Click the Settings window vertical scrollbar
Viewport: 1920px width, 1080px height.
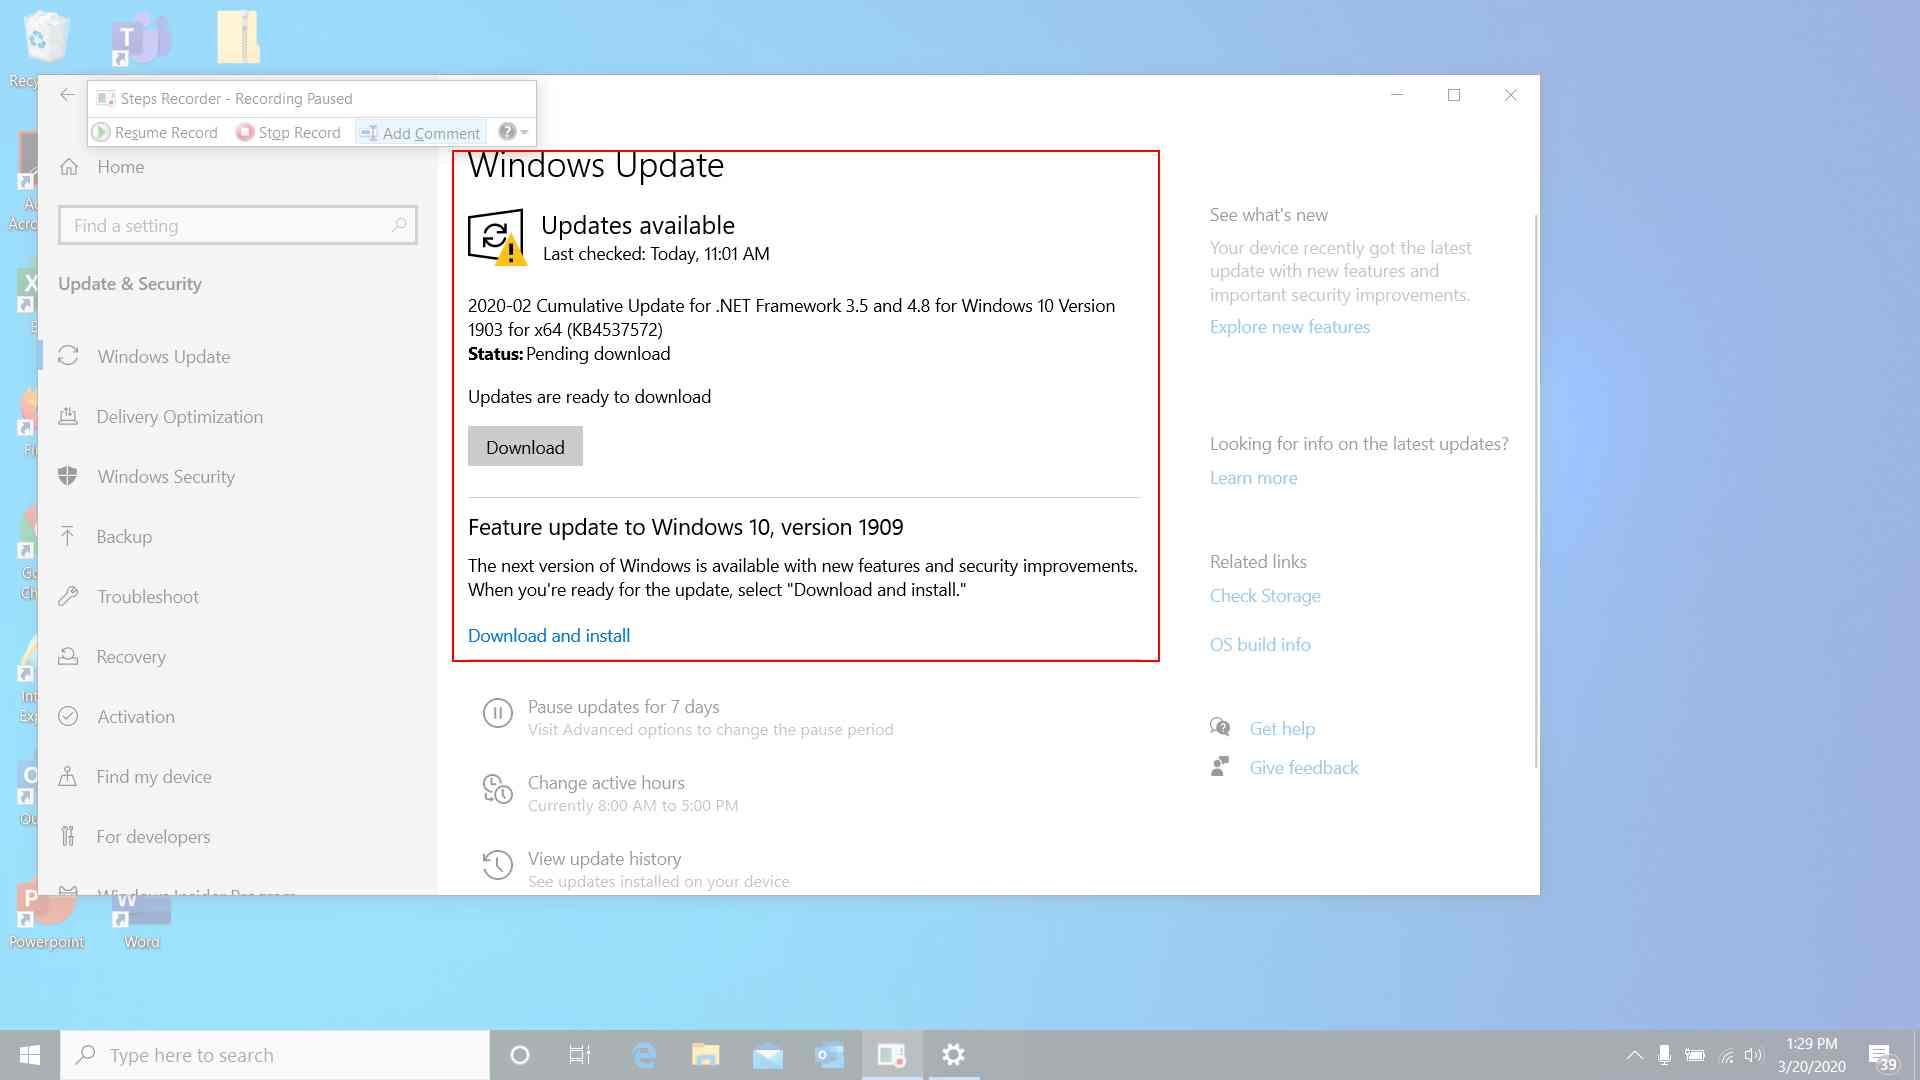[x=1536, y=490]
